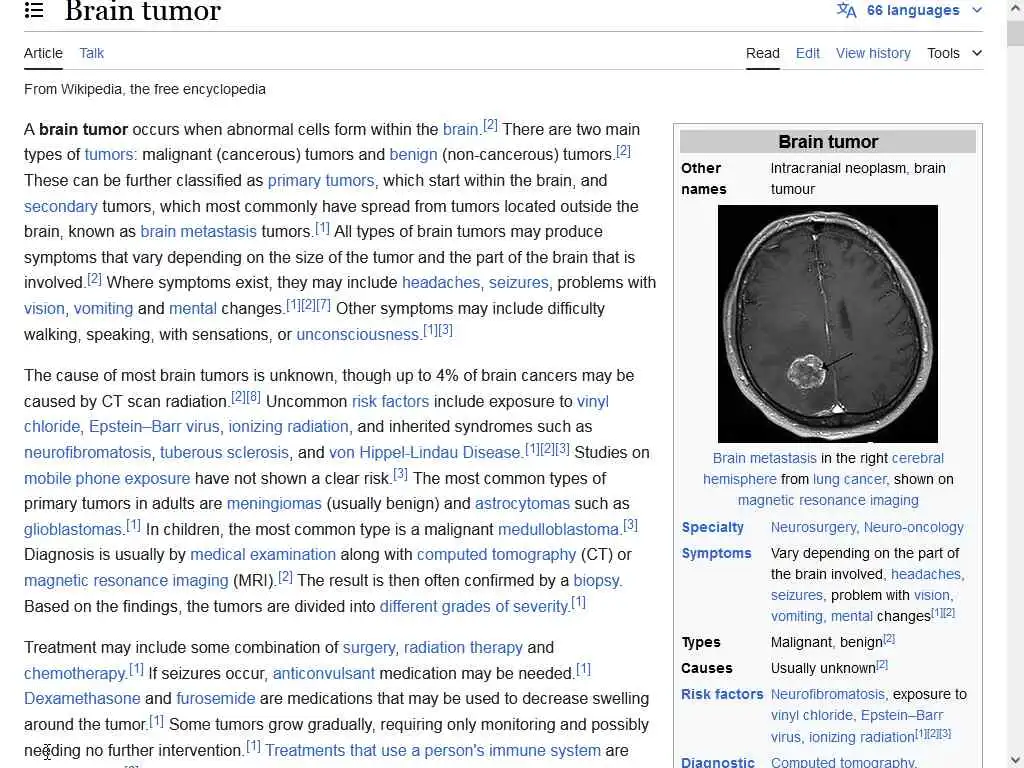Follow the 'furosemide' link

216,699
